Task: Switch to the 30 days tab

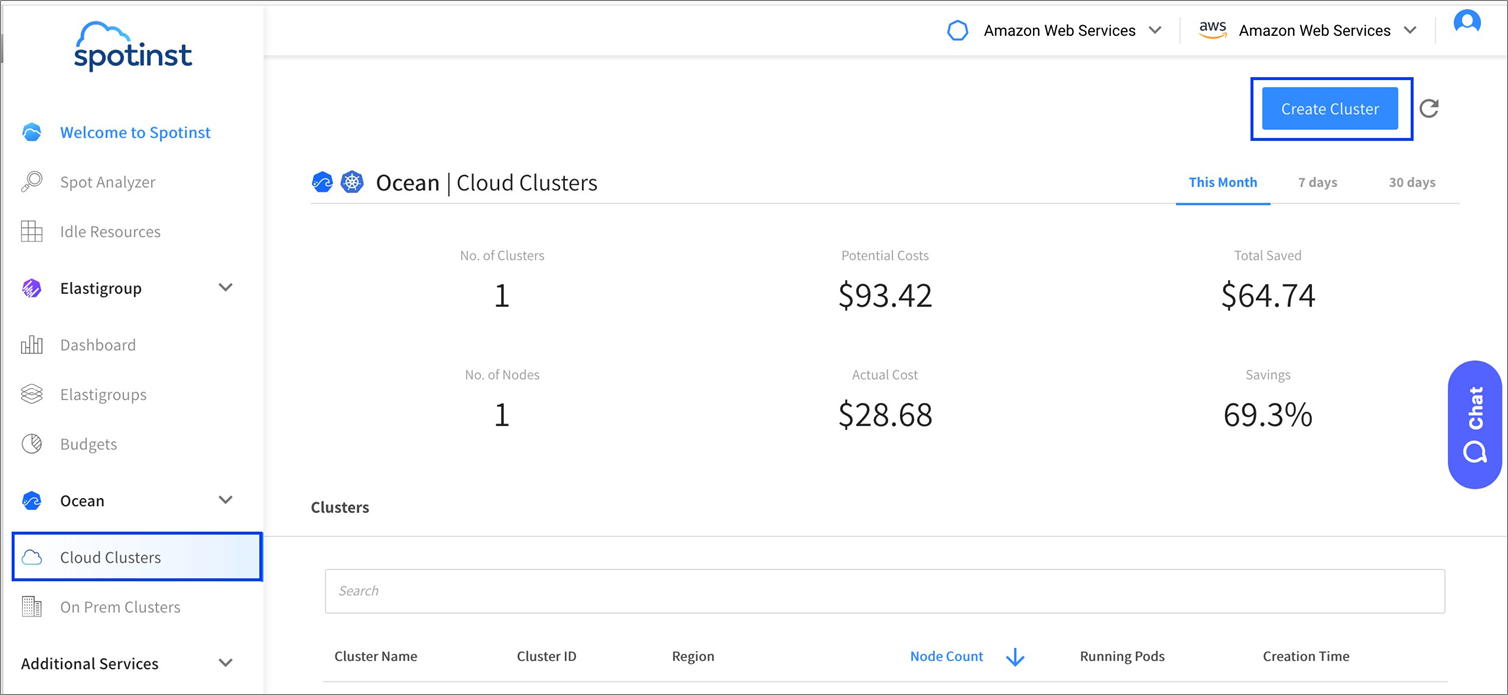Action: point(1411,182)
